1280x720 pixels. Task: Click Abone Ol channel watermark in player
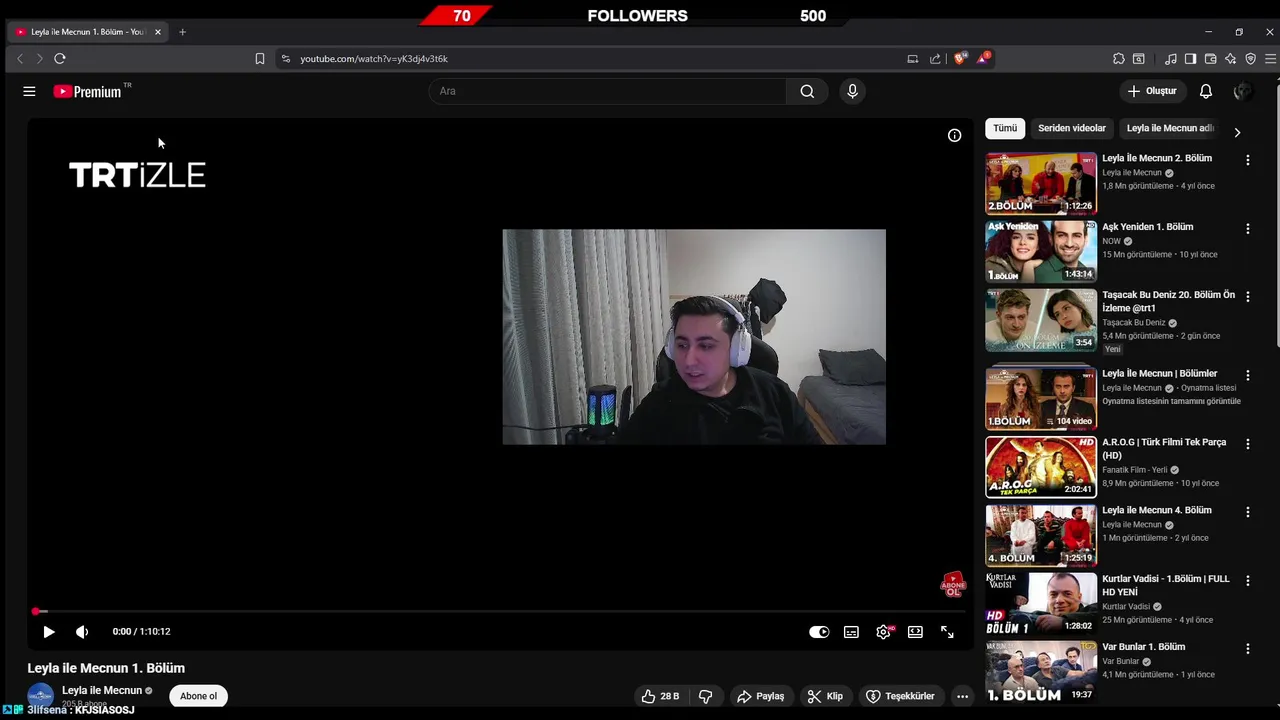tap(953, 585)
